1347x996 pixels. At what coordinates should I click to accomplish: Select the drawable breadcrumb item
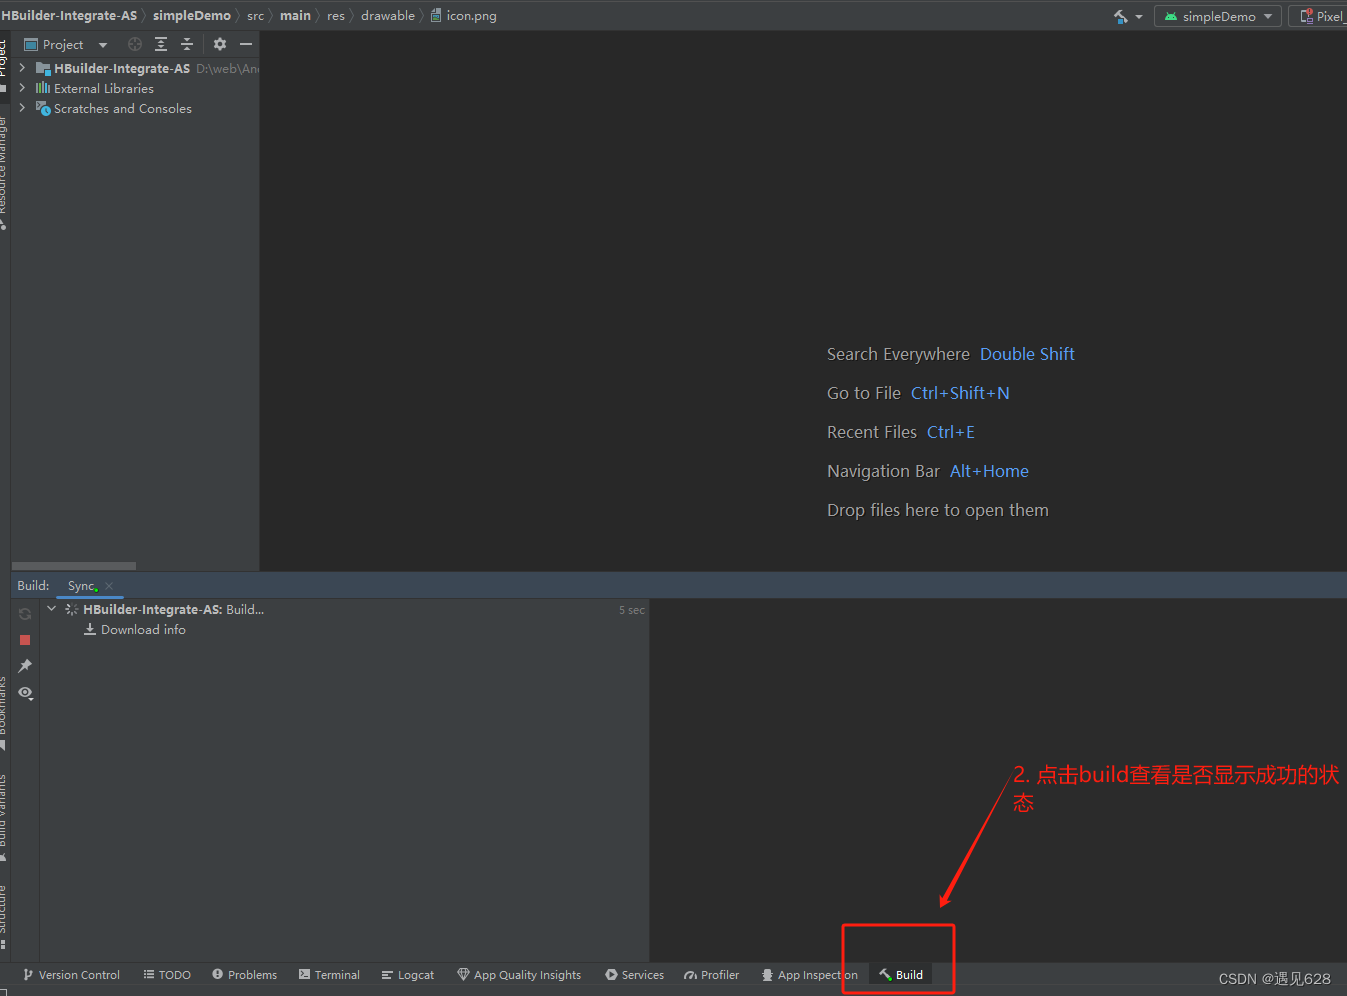pyautogui.click(x=388, y=15)
